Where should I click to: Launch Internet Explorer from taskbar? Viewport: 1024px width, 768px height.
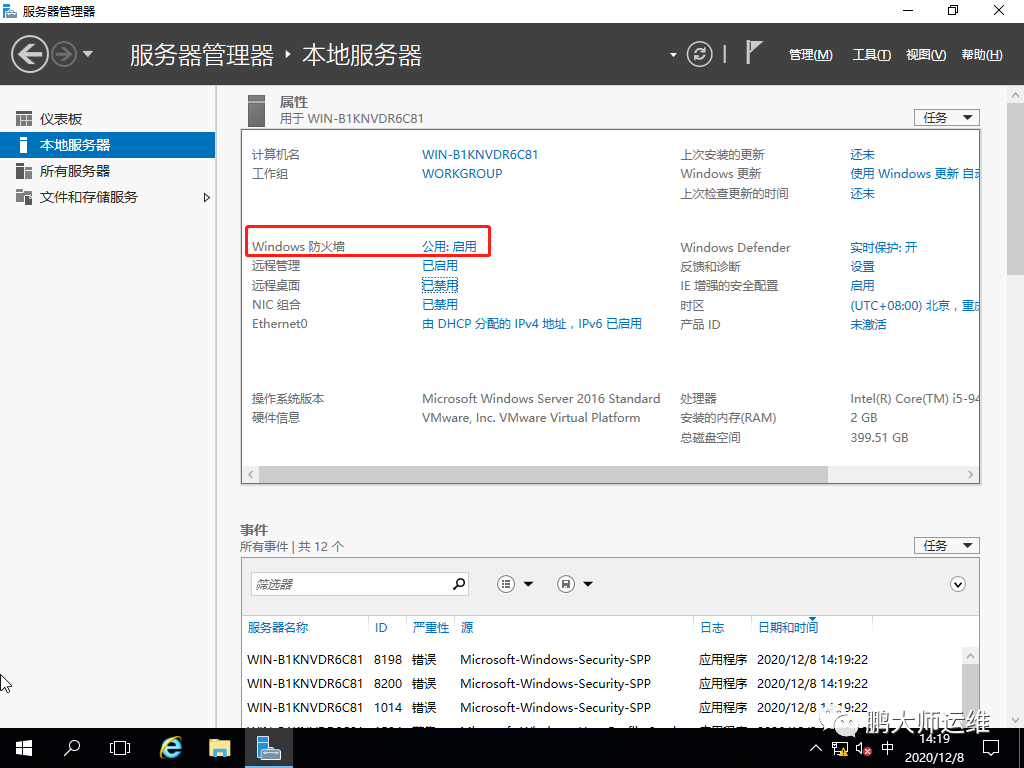pyautogui.click(x=171, y=748)
